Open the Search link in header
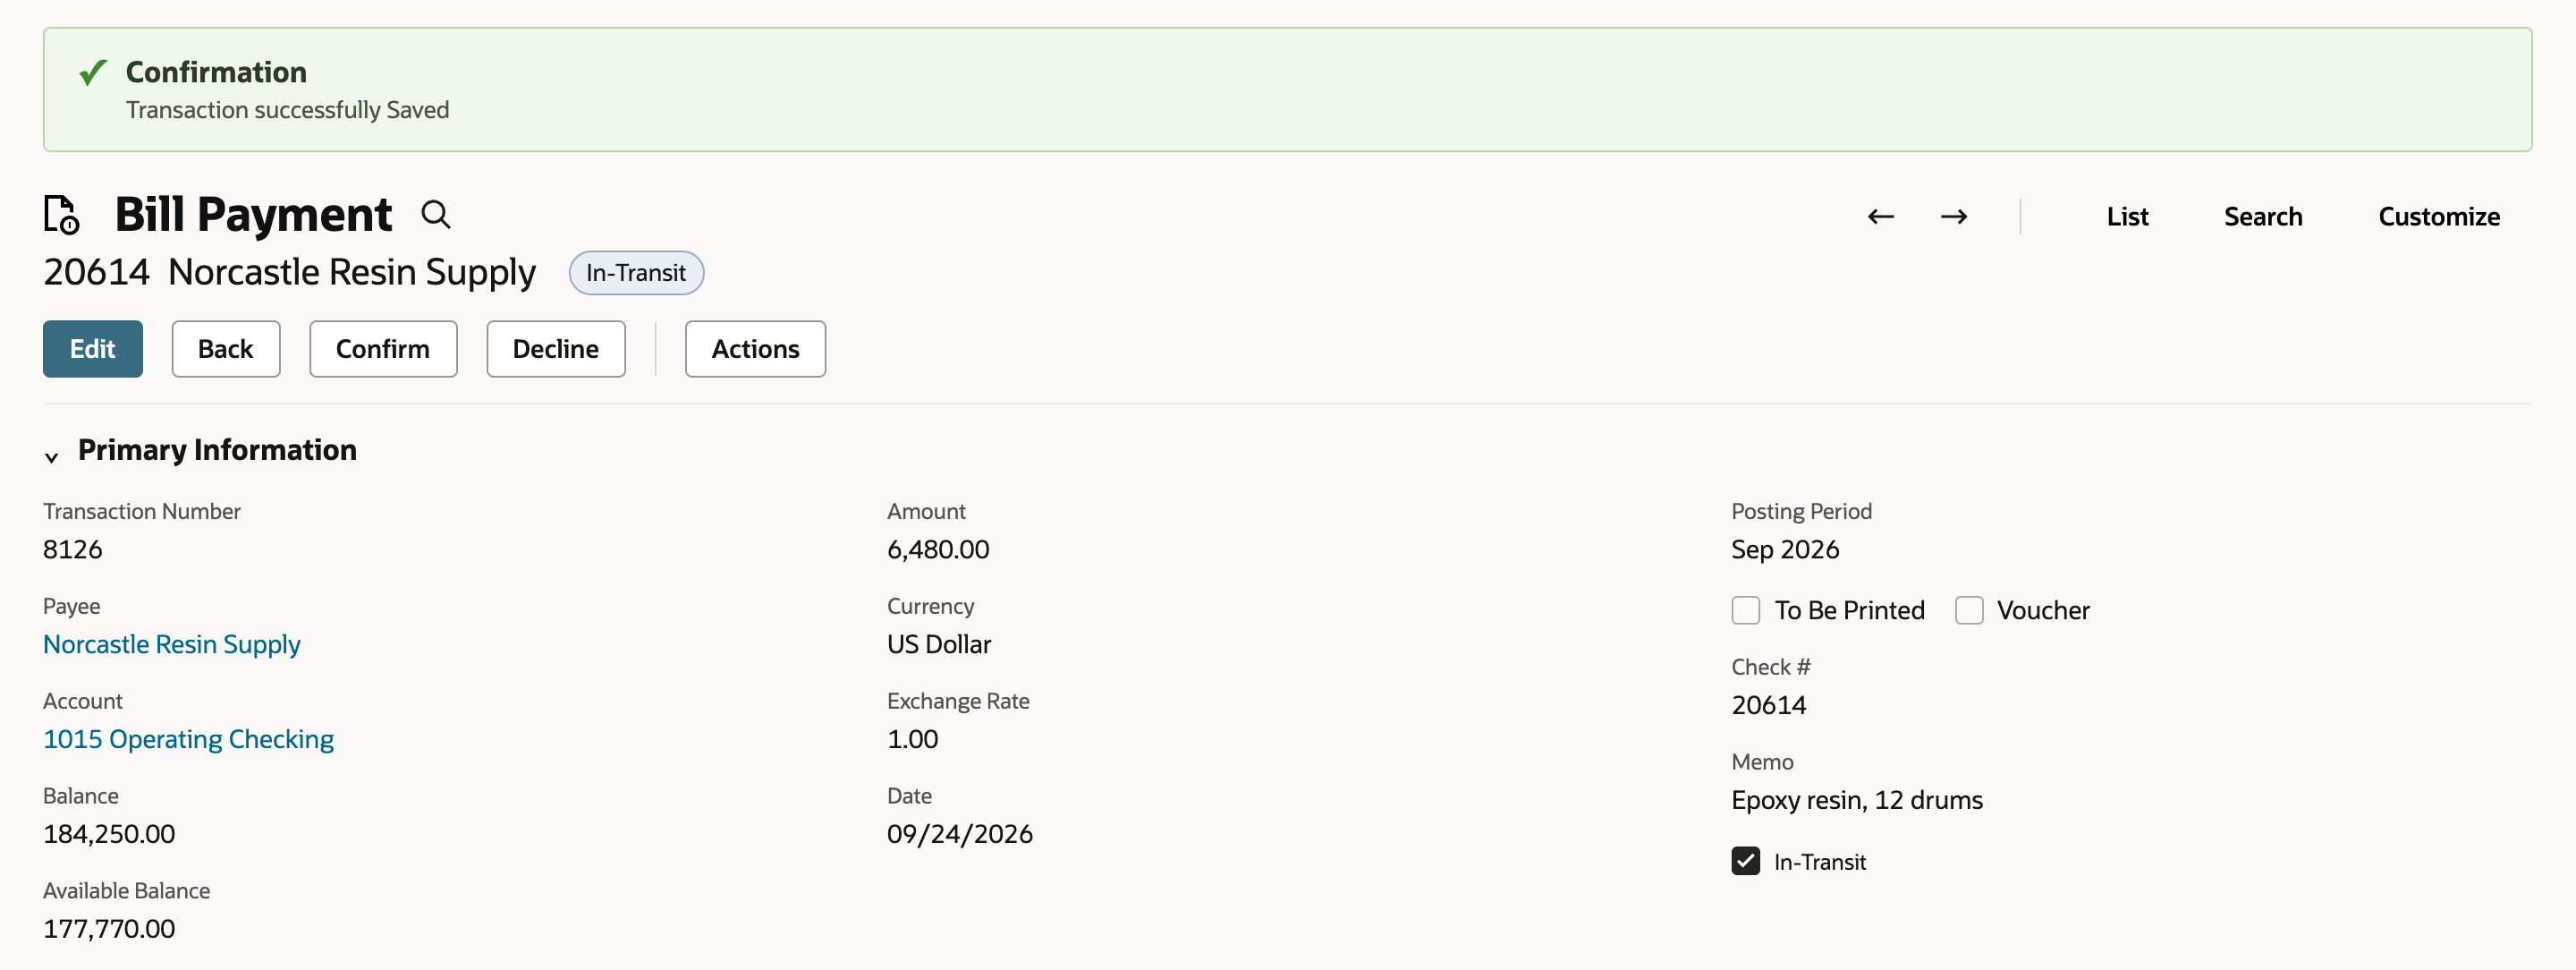 click(x=2262, y=217)
